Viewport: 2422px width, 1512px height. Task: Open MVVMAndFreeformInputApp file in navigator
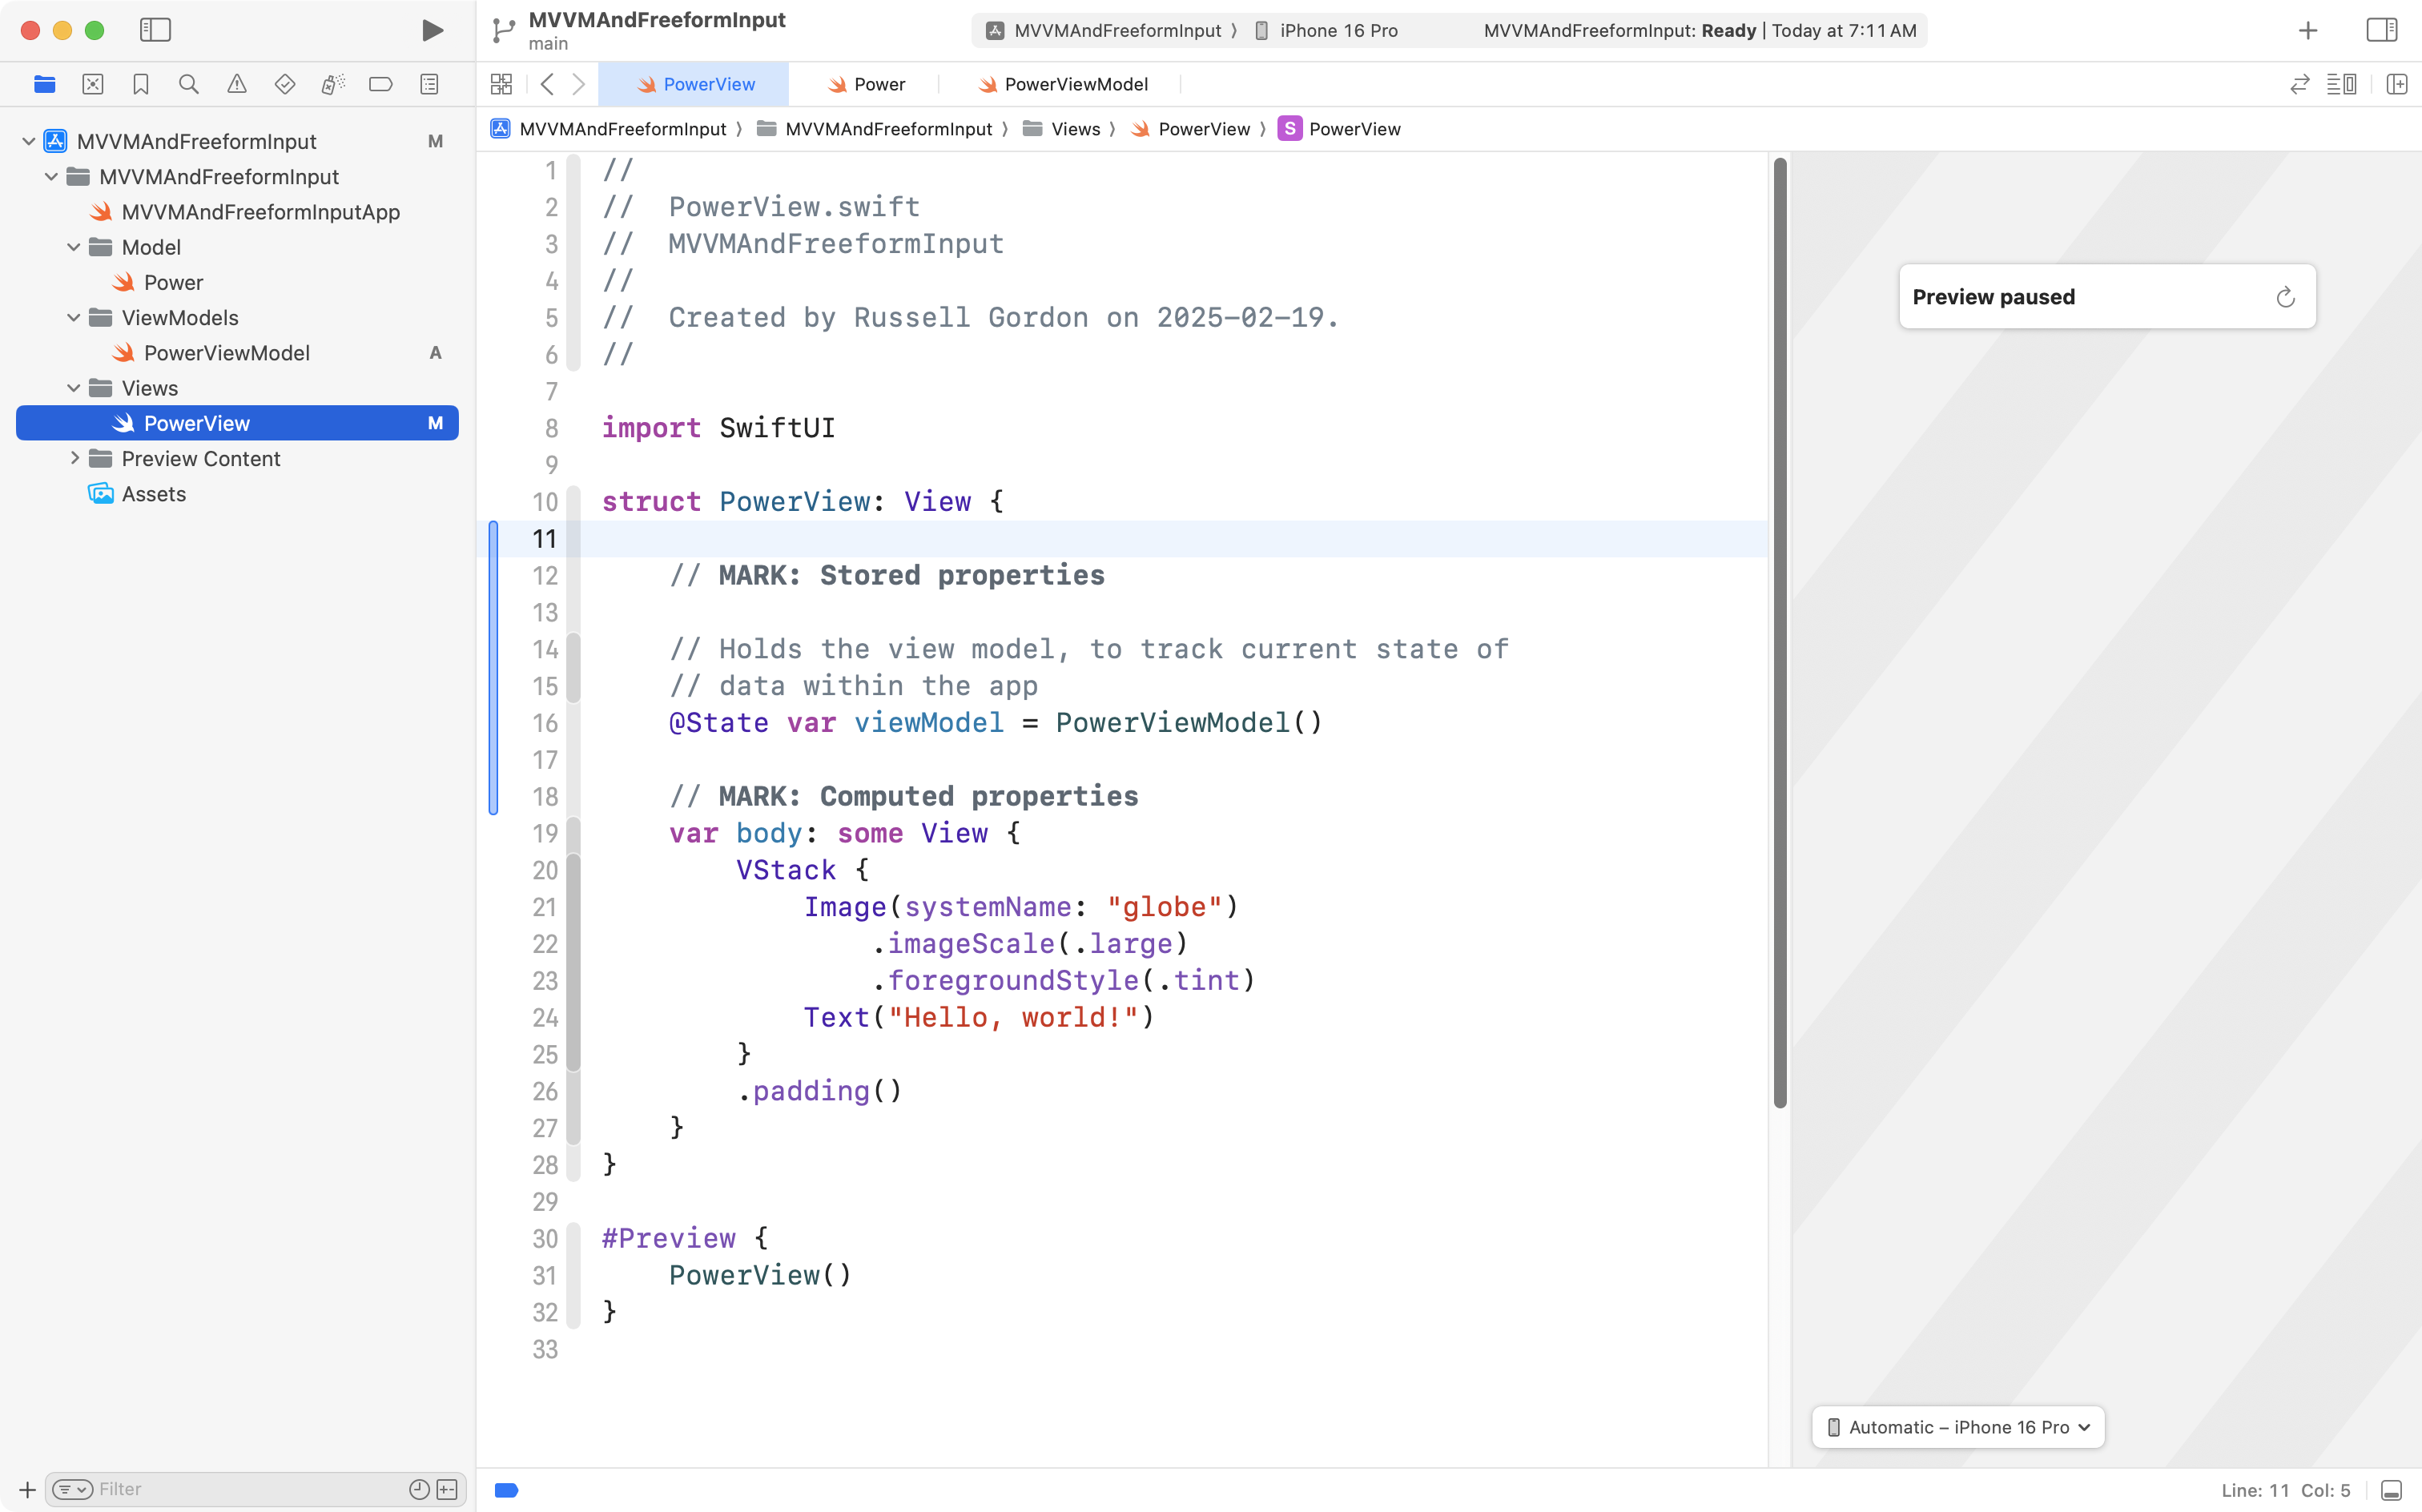260,212
